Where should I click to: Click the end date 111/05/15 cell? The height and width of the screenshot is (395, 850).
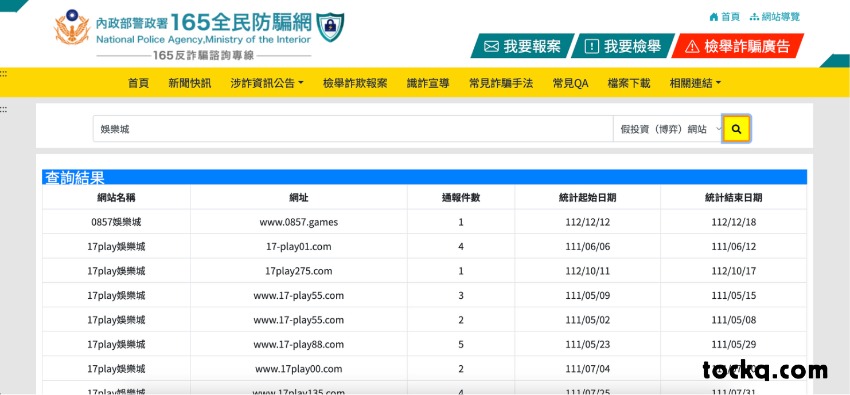click(733, 295)
